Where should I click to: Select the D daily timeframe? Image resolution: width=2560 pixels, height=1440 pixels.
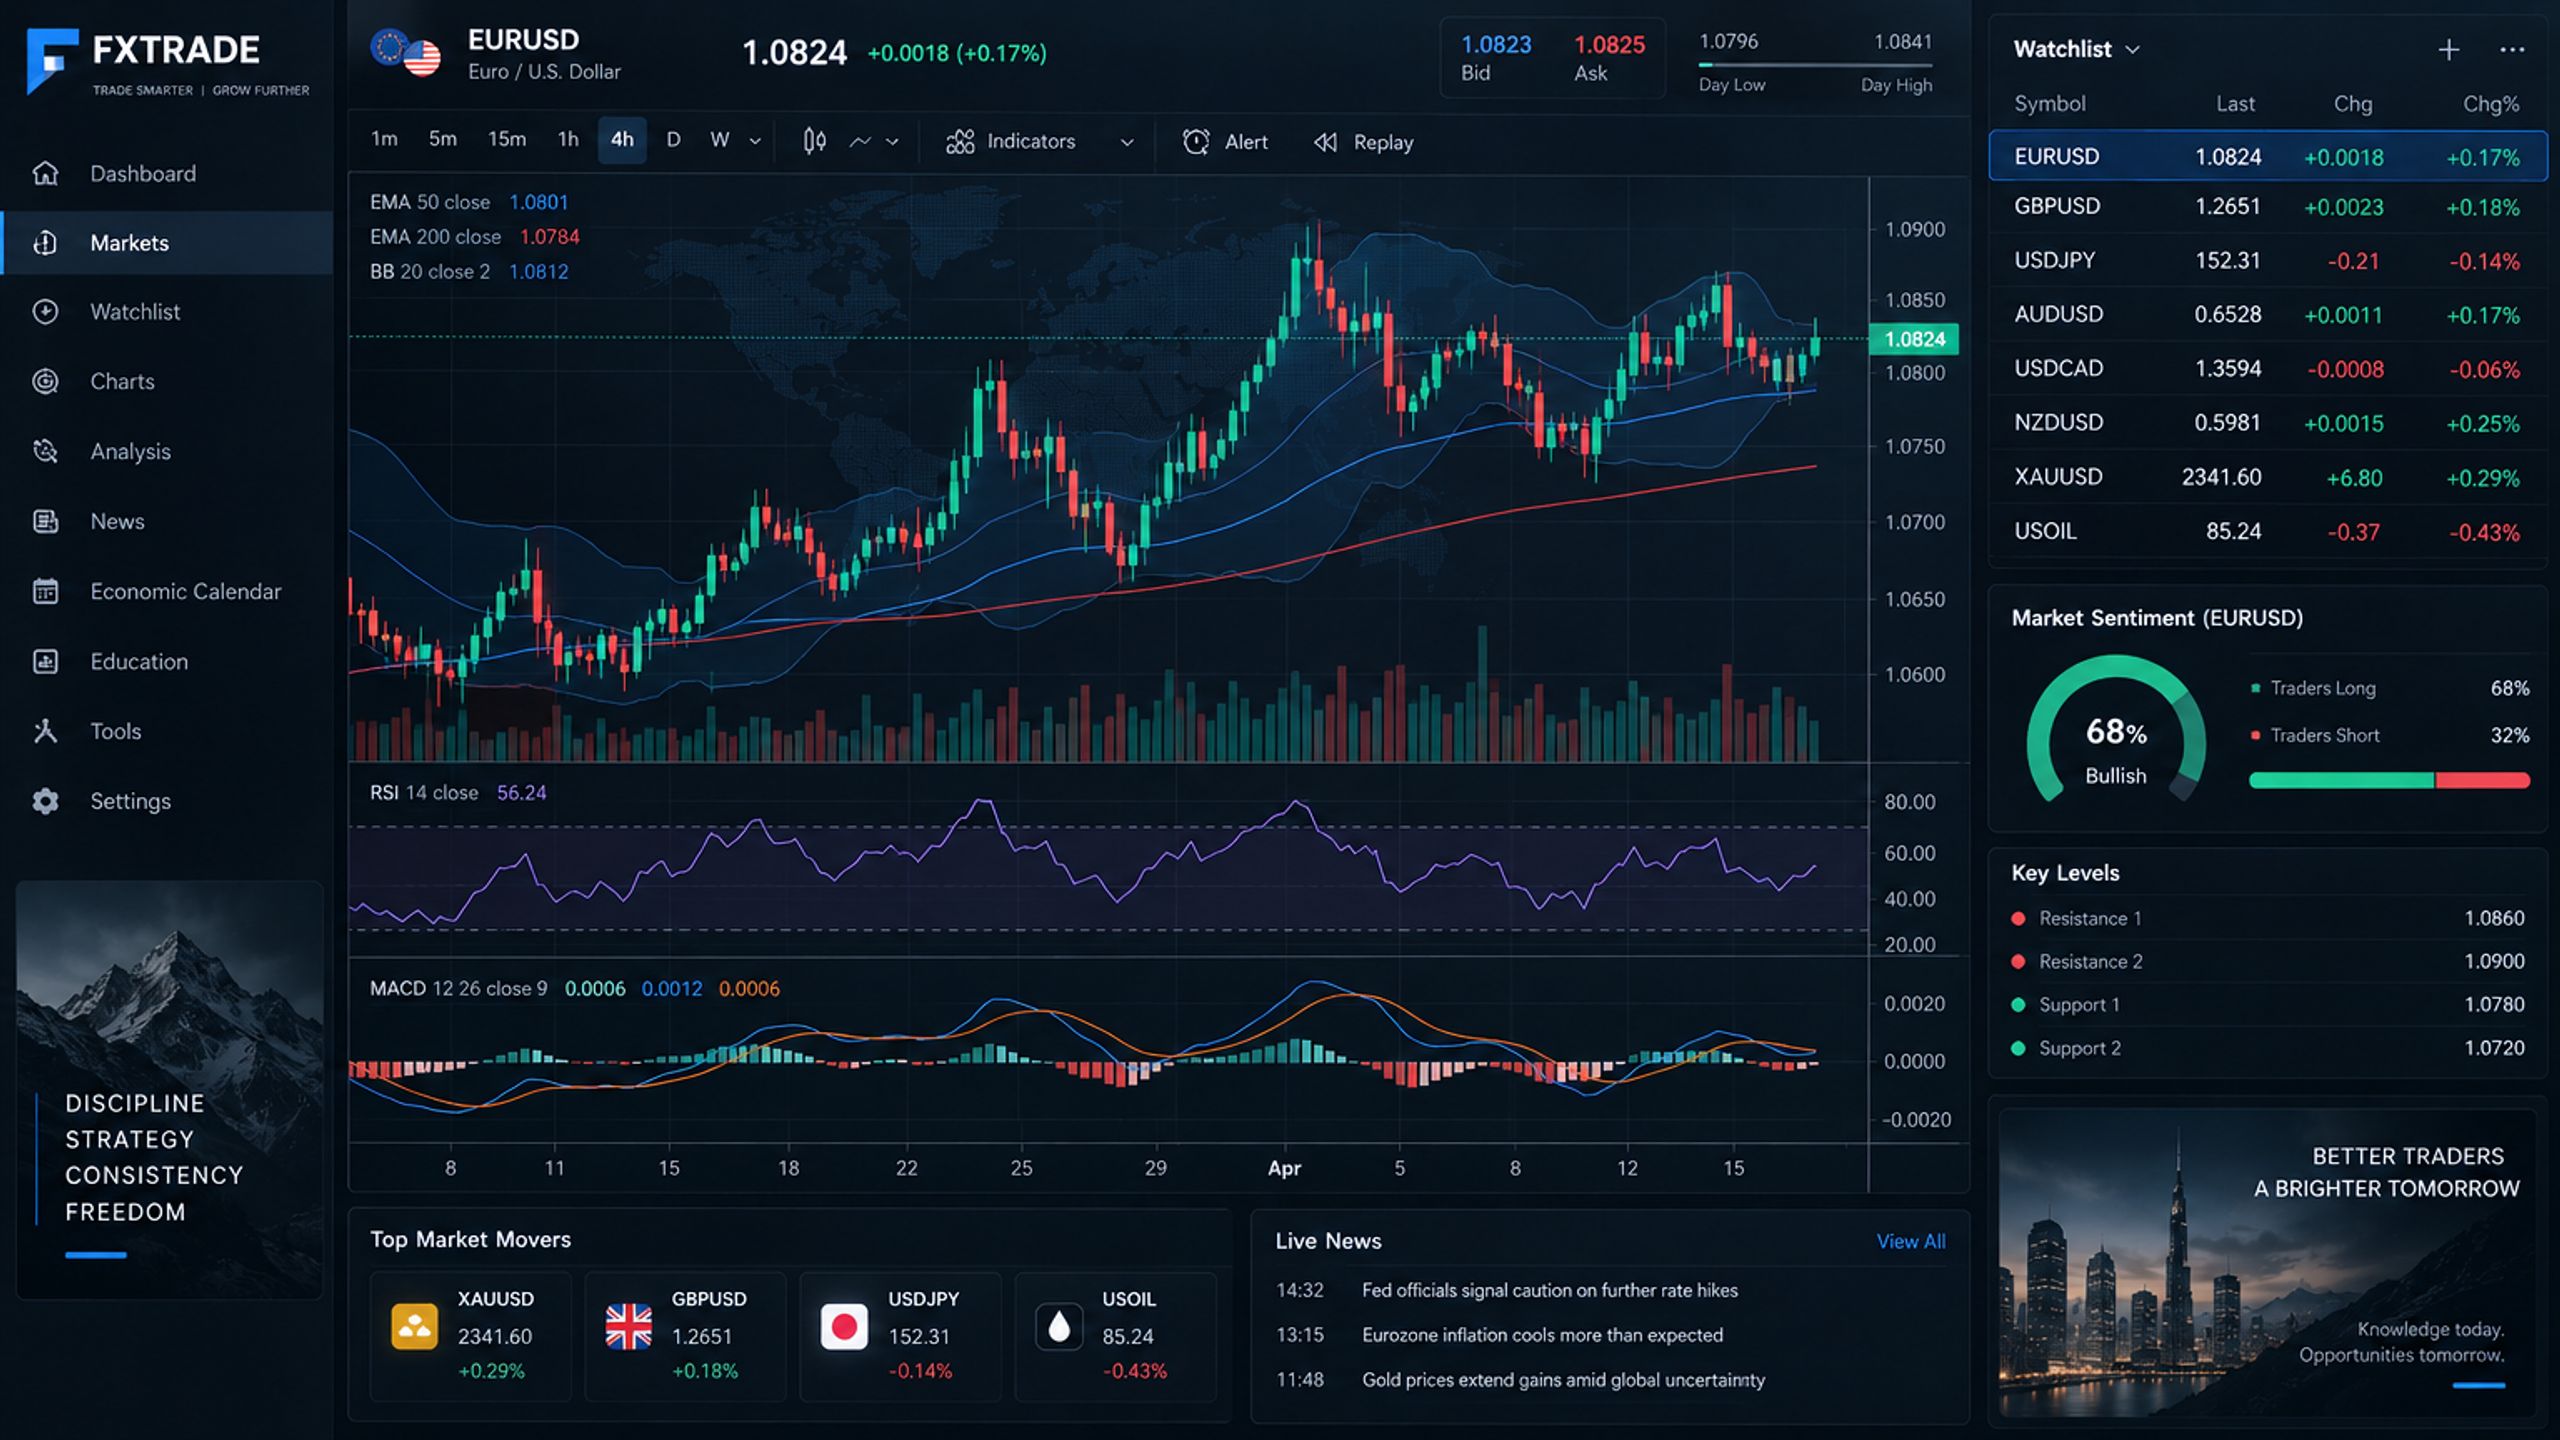673,139
